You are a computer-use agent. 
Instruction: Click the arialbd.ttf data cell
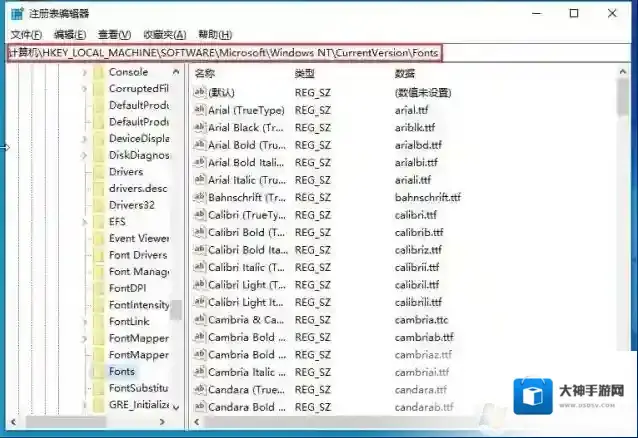point(418,145)
